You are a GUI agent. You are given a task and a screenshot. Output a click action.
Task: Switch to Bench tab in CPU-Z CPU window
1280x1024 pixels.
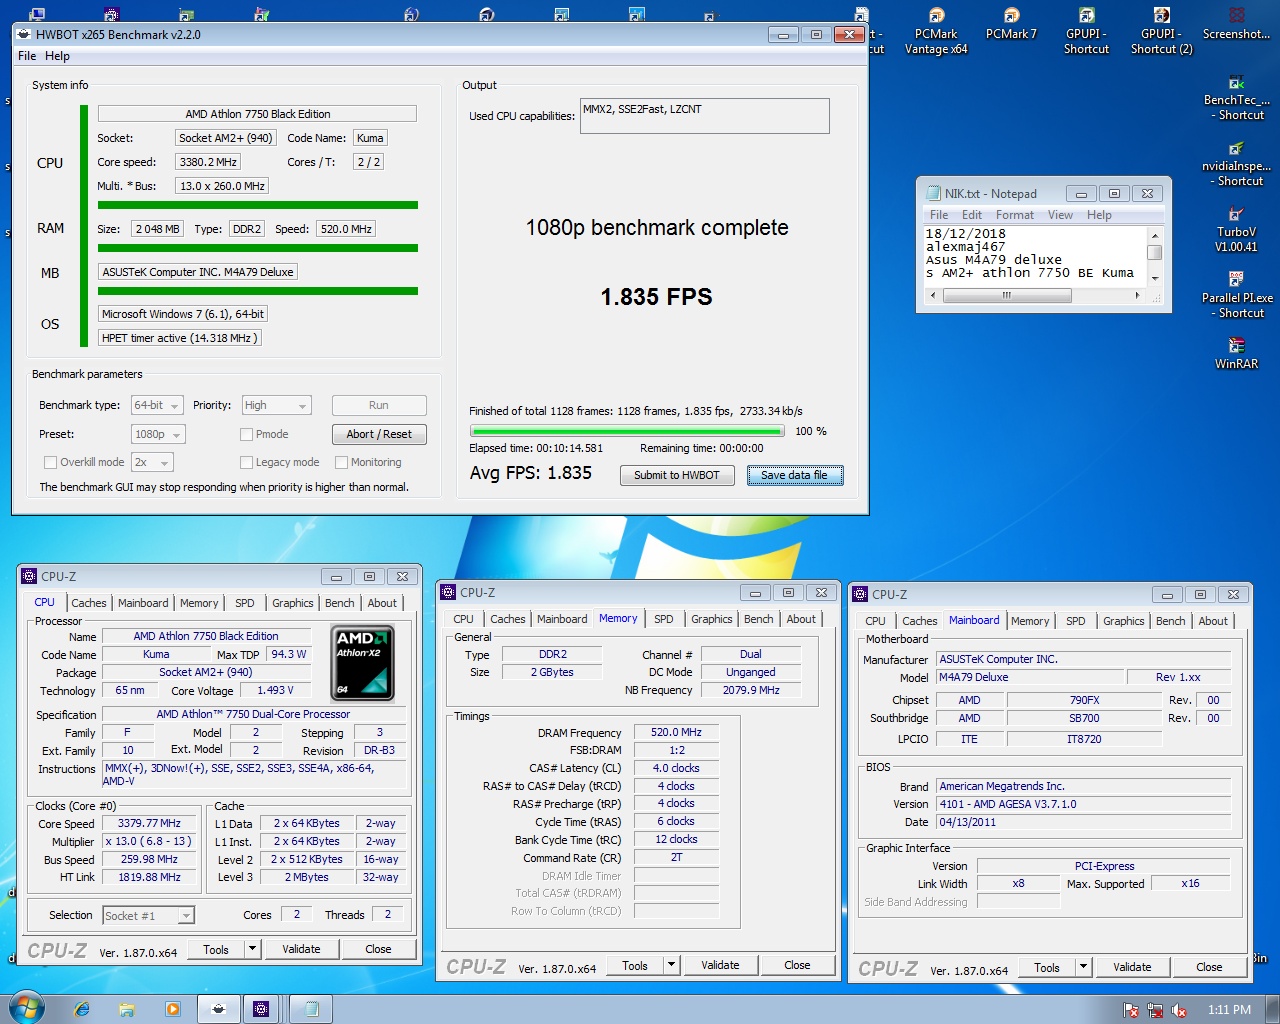point(339,603)
